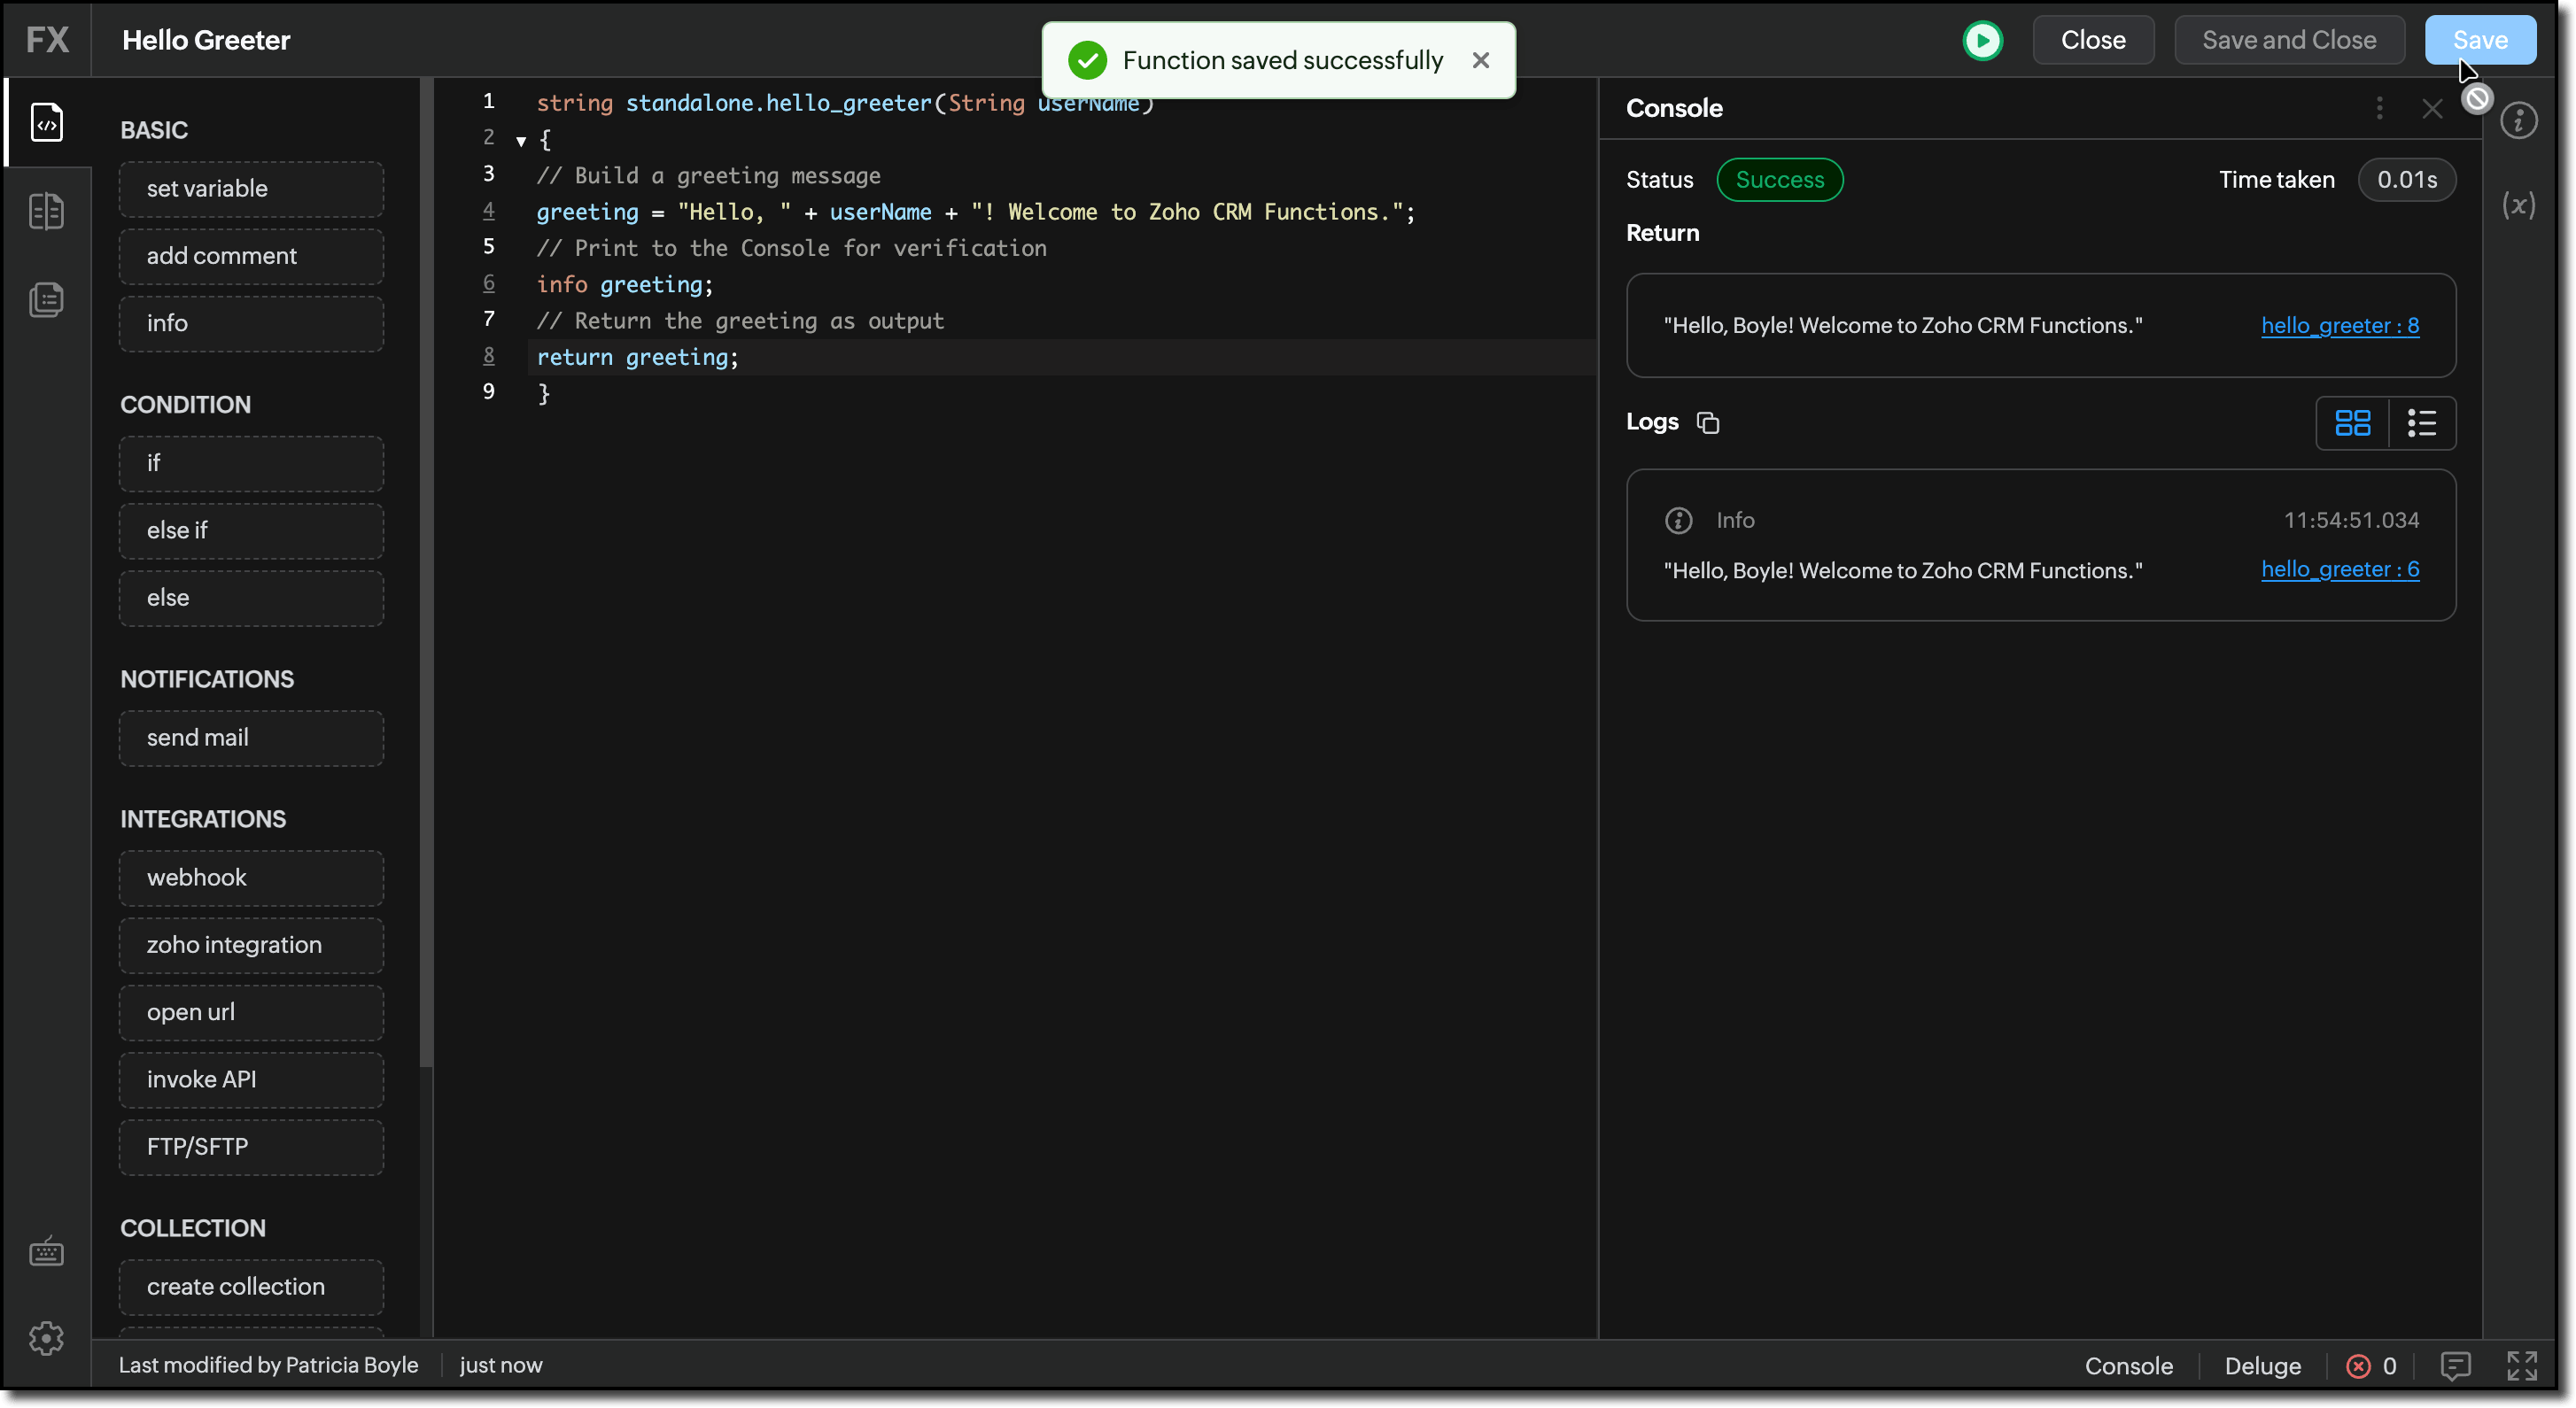Click the log timestamp 11:54:51.034
Image resolution: width=2576 pixels, height=1408 pixels.
coord(2351,520)
